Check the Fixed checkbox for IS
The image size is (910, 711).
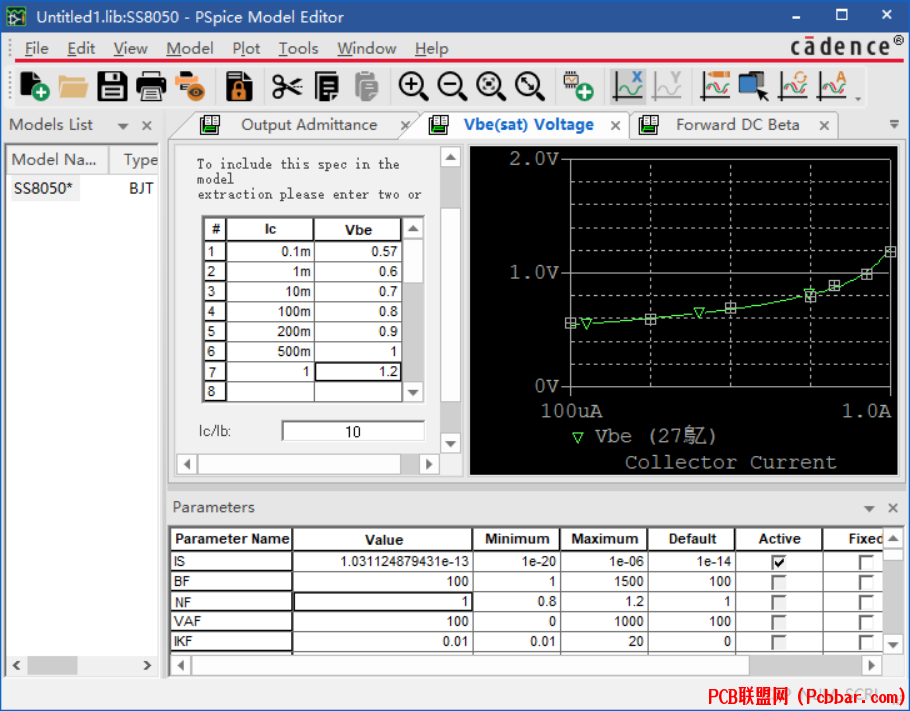click(866, 562)
